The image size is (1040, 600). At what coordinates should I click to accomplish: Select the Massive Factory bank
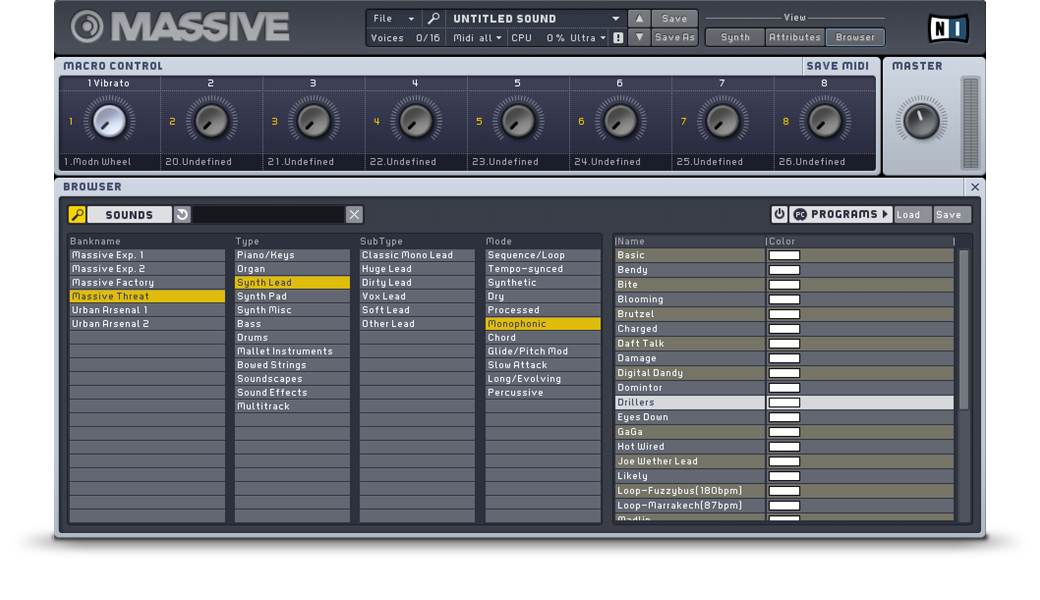click(147, 282)
